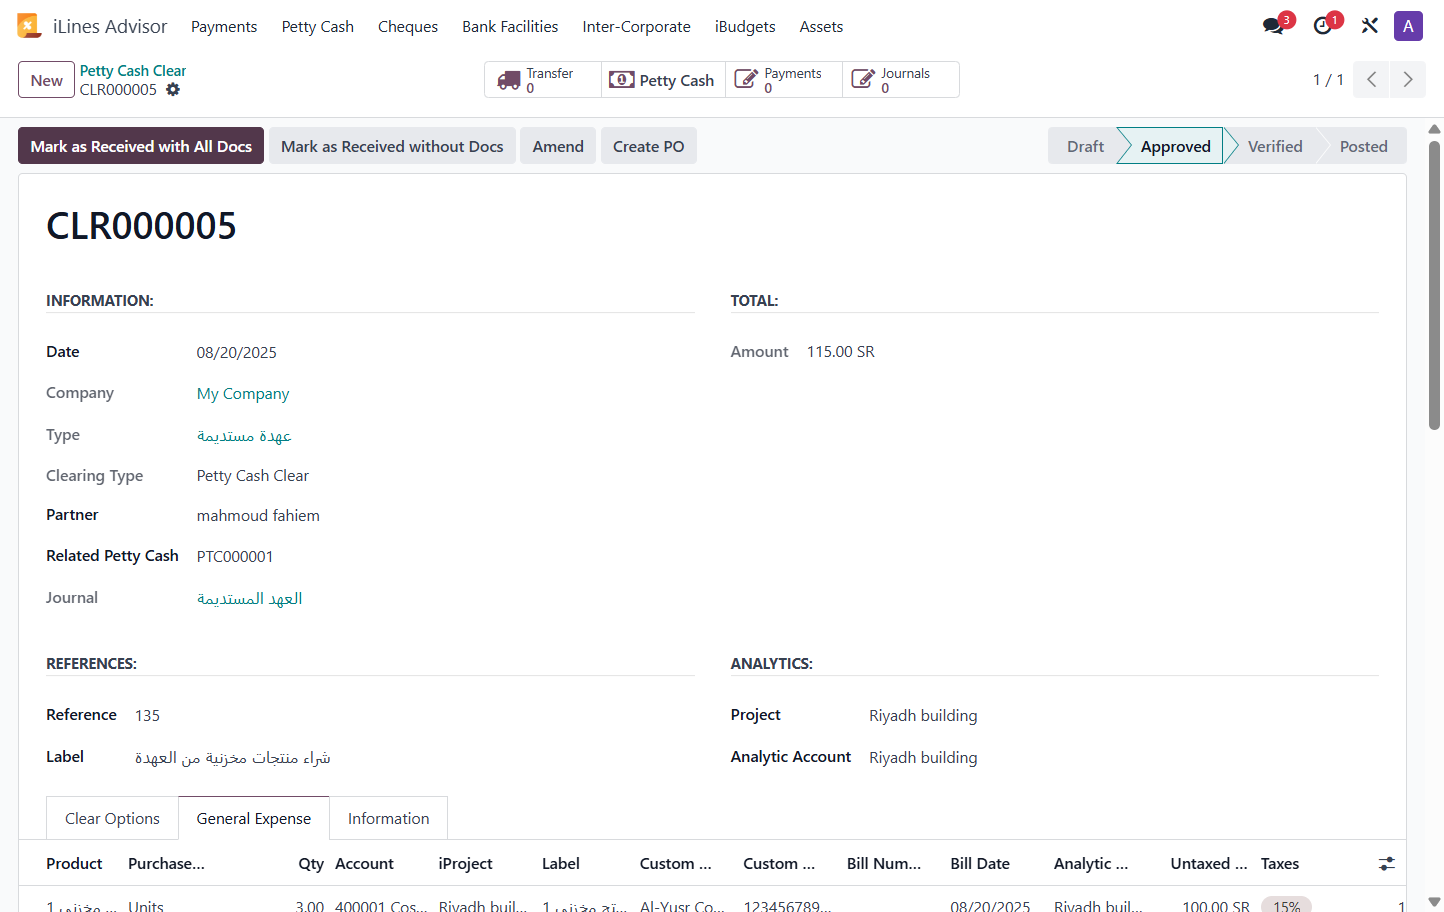This screenshot has width=1444, height=912.
Task: Click Mark as Received without Docs
Action: coord(392,146)
